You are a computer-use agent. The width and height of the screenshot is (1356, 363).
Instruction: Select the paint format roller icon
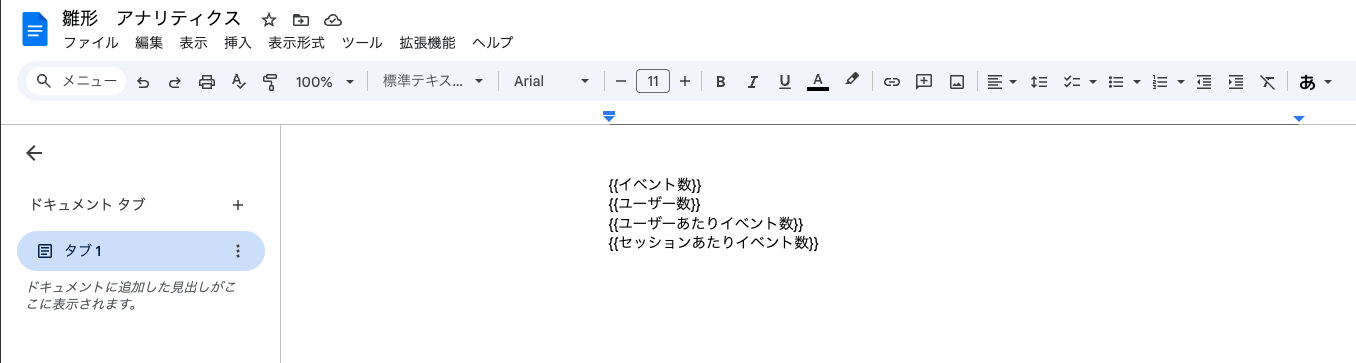point(269,82)
